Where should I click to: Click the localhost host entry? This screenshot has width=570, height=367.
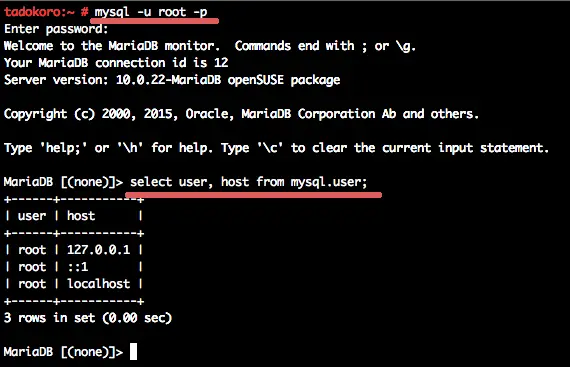(99, 283)
